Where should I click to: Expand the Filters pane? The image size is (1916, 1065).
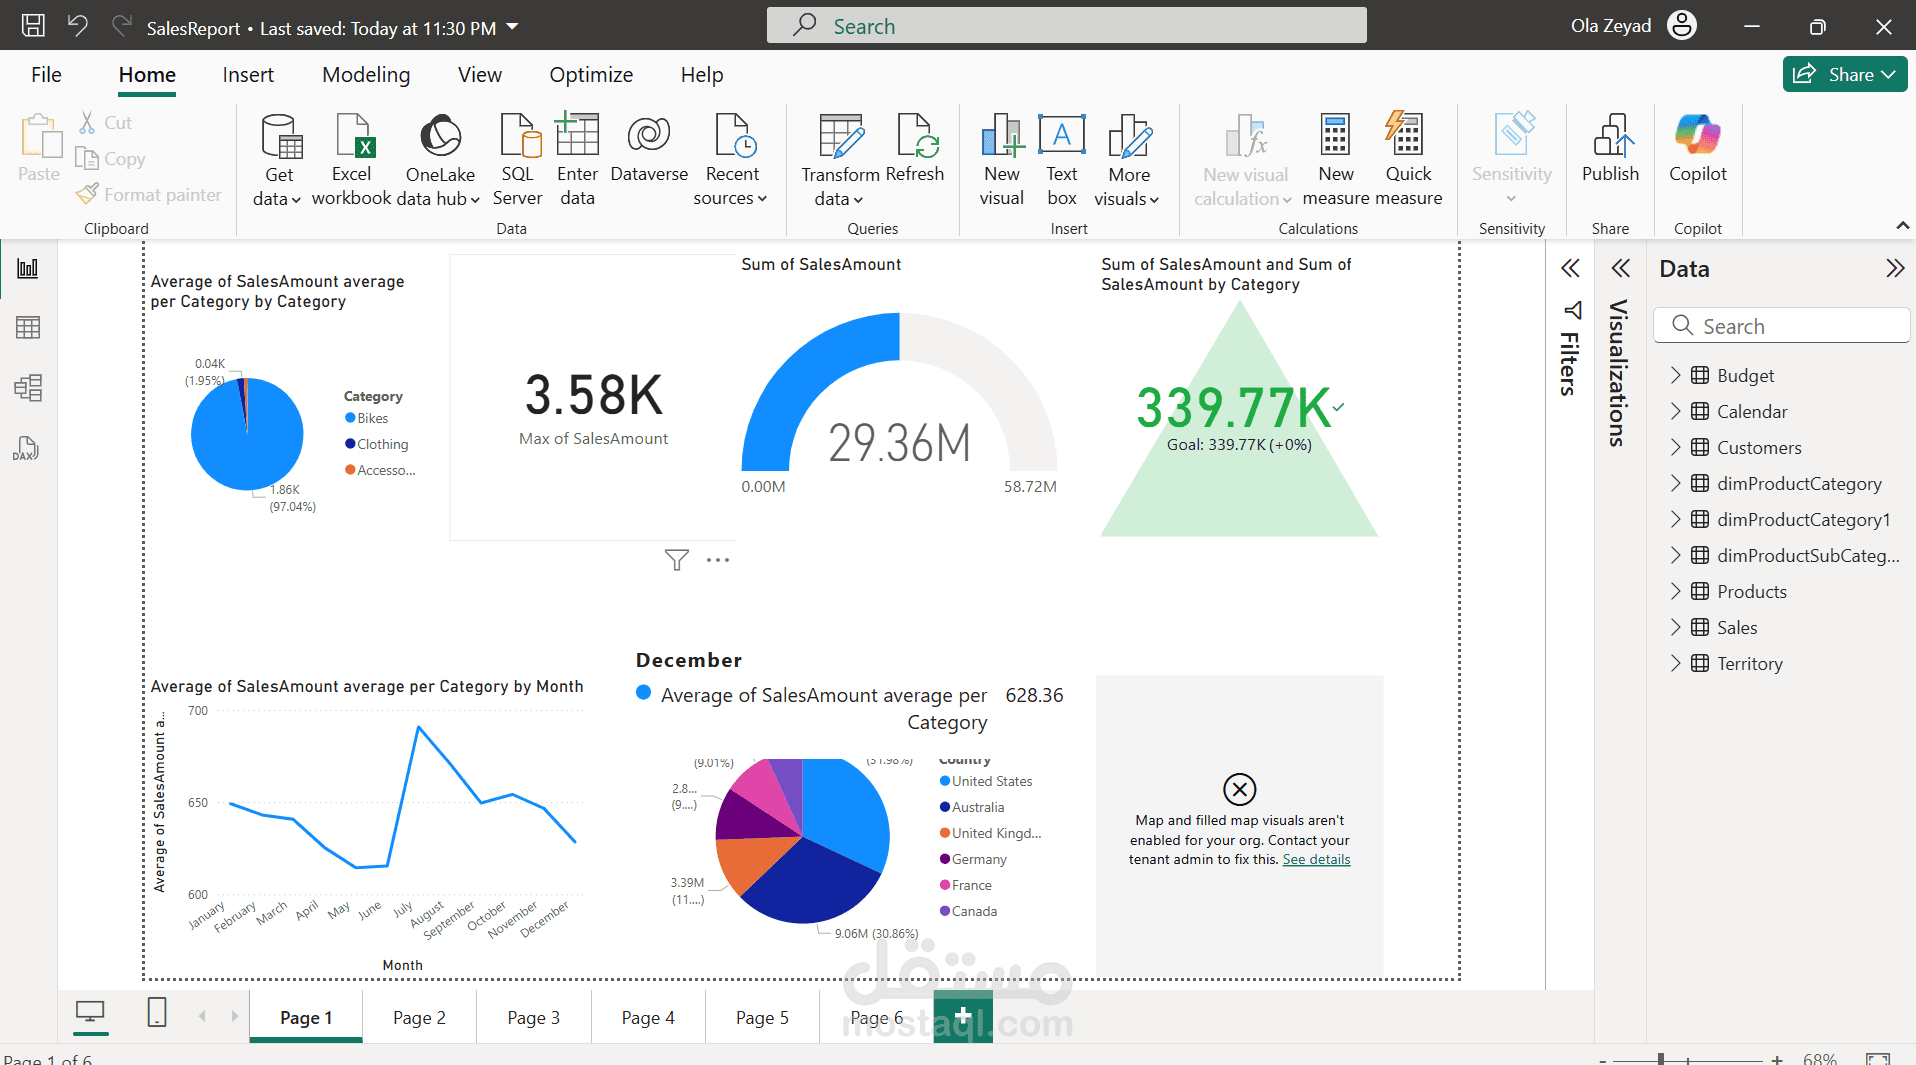coord(1570,268)
